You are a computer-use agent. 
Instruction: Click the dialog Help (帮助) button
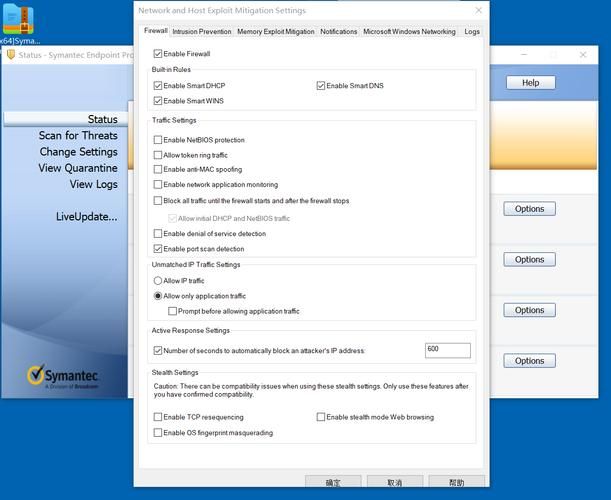tap(457, 482)
